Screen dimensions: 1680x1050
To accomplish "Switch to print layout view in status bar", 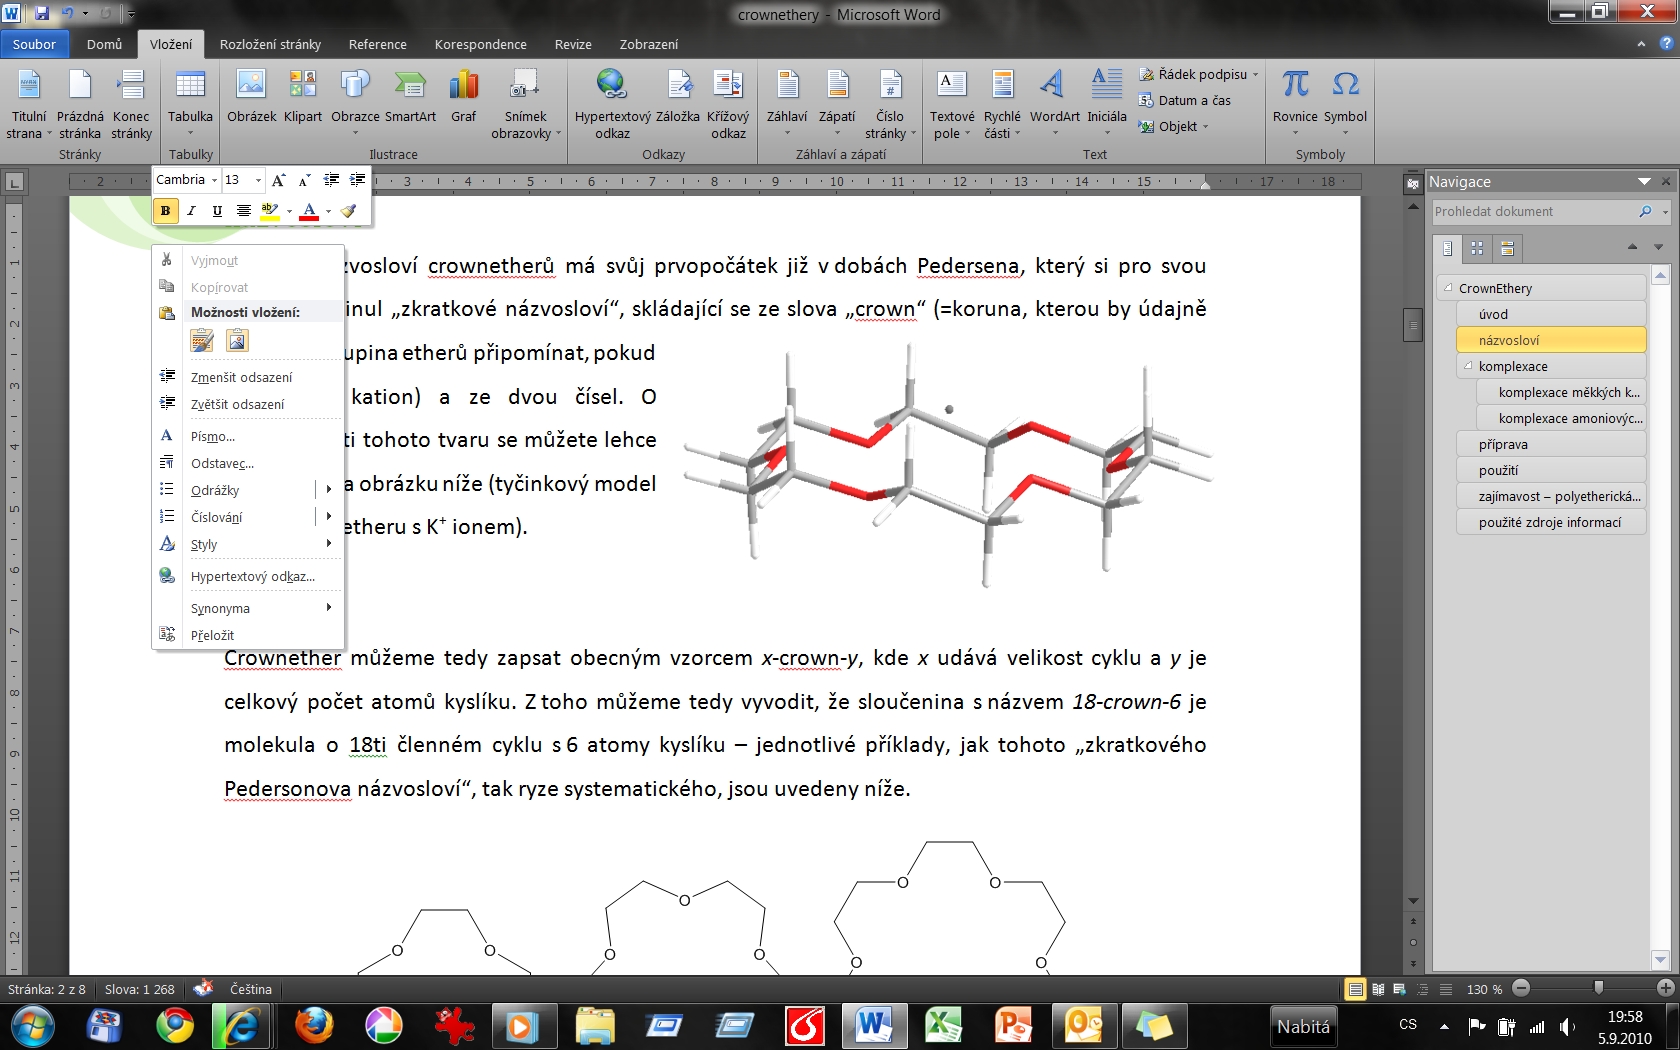I will [x=1355, y=989].
